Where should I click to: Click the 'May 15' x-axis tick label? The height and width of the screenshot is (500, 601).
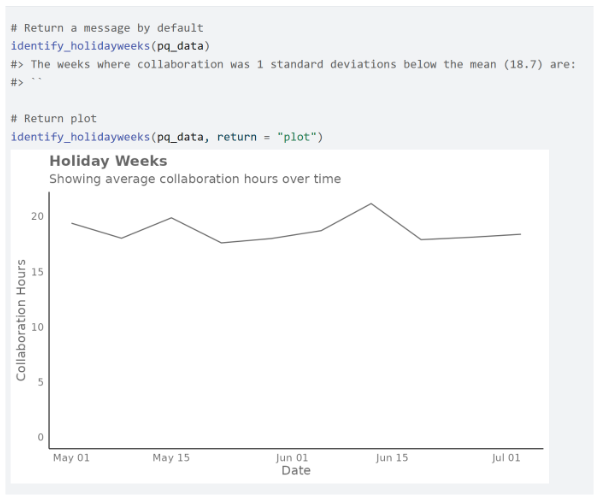click(x=171, y=458)
